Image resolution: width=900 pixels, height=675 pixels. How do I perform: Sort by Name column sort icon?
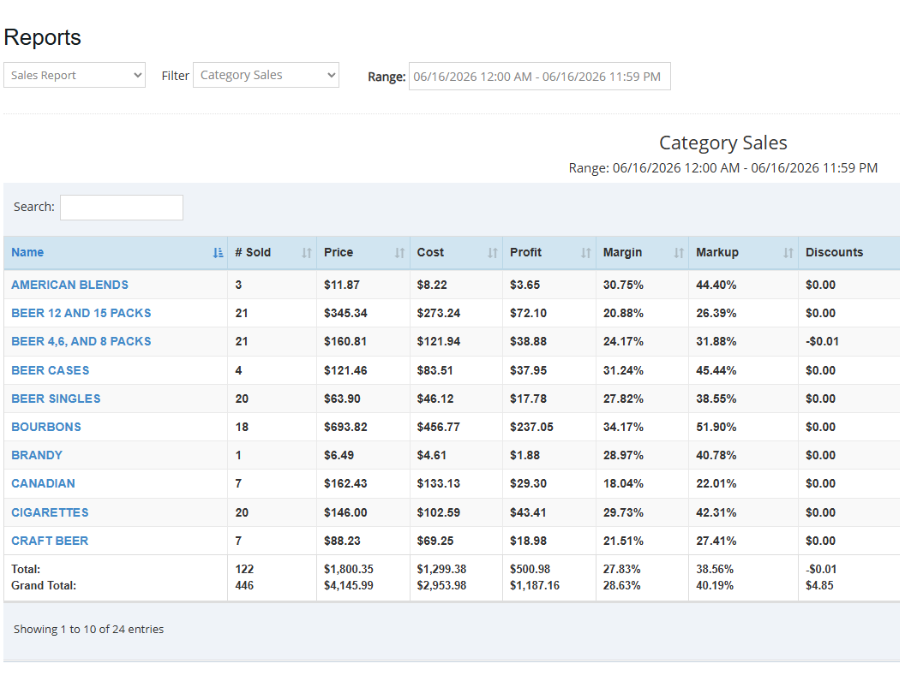tap(218, 253)
